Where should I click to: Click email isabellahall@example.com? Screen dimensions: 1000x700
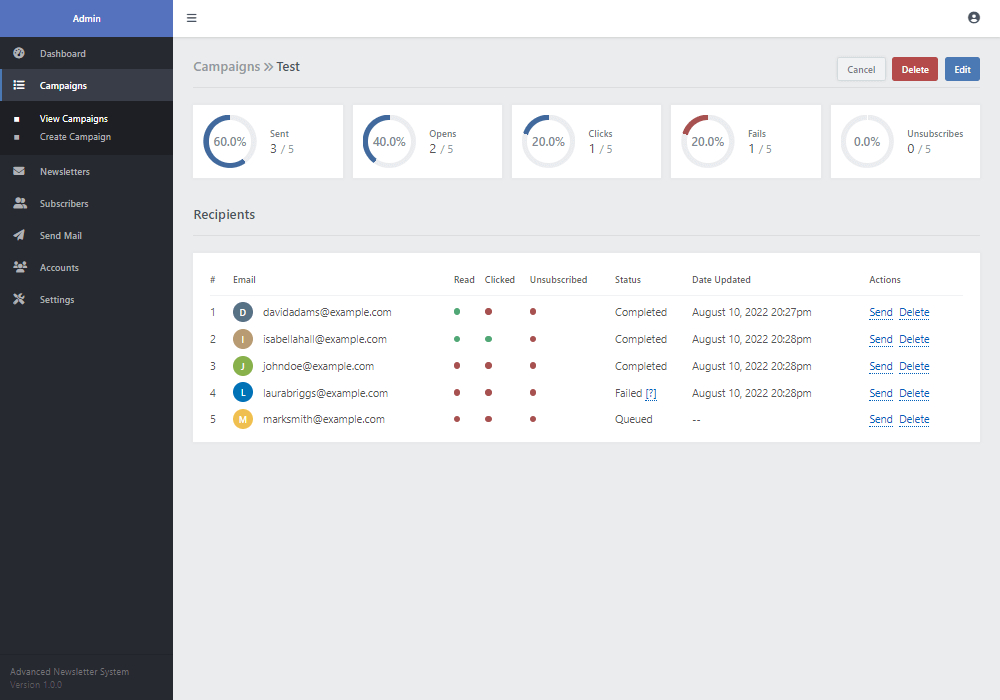[325, 339]
